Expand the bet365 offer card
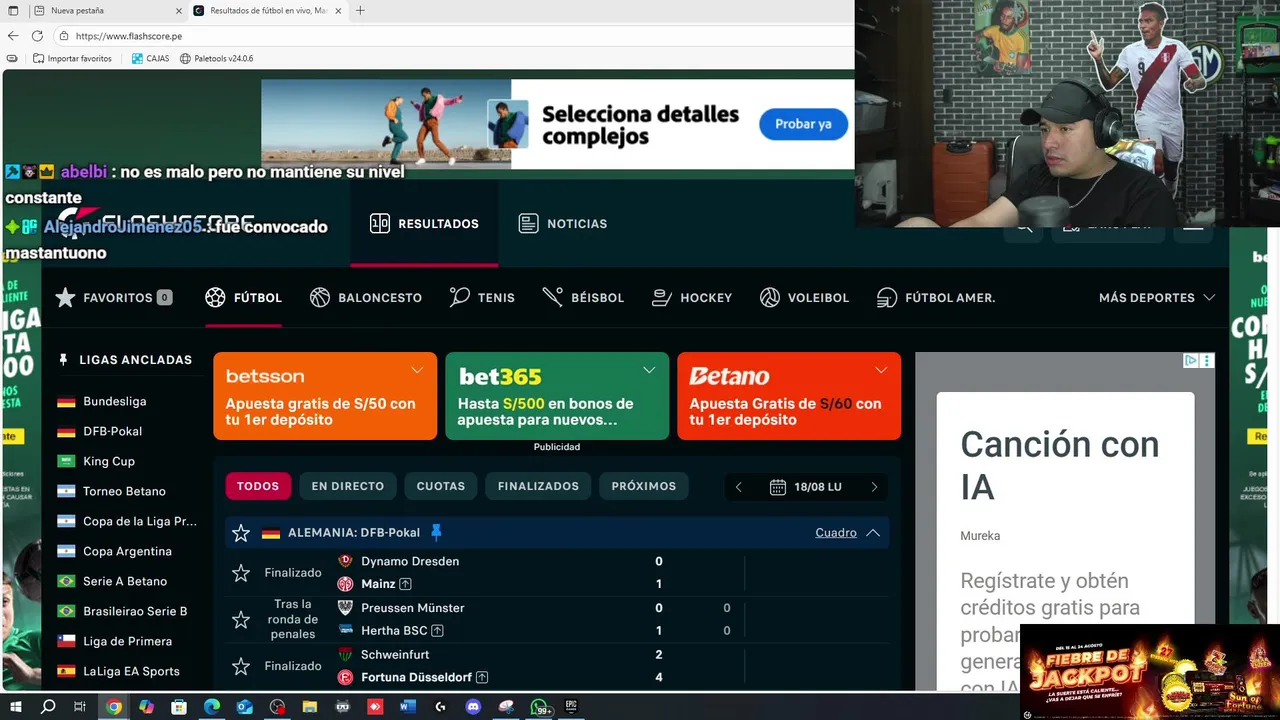 (x=649, y=370)
